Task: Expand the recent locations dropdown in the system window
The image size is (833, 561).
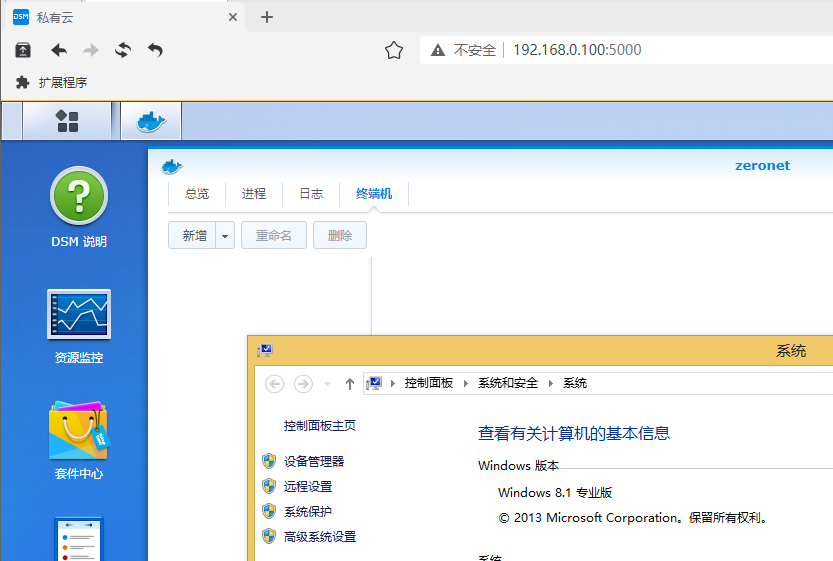Action: point(326,384)
